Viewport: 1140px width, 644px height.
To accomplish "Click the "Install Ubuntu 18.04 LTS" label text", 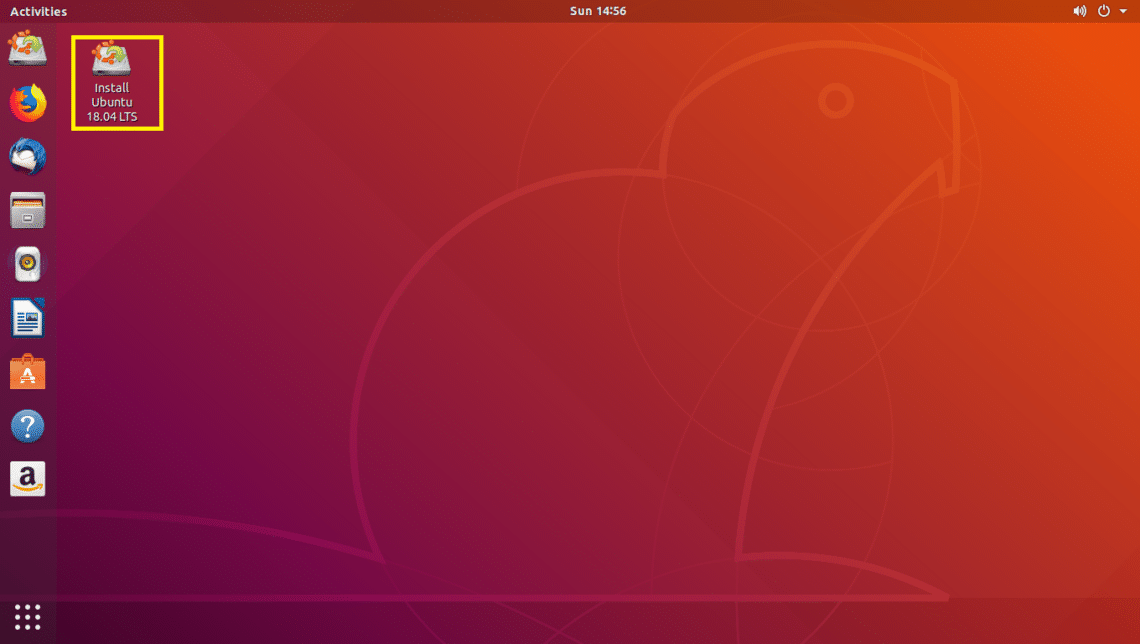I will click(111, 103).
